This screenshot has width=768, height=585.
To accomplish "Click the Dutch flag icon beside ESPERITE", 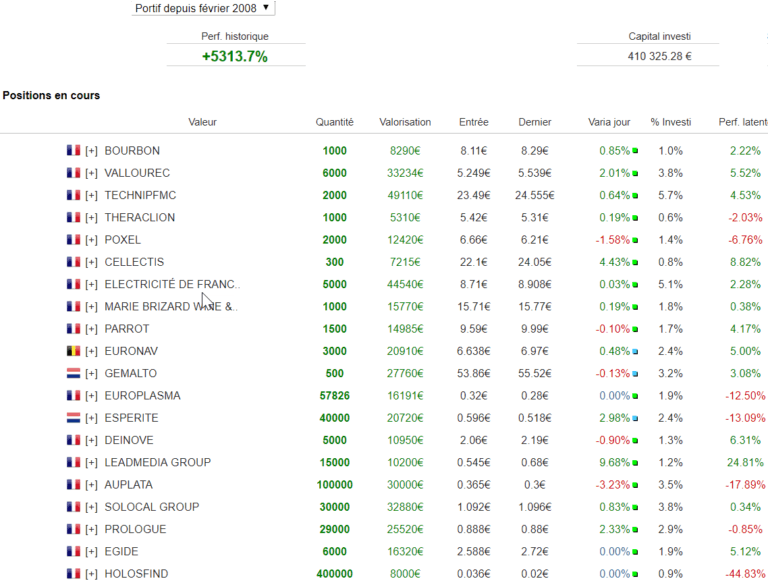I will click(x=72, y=418).
